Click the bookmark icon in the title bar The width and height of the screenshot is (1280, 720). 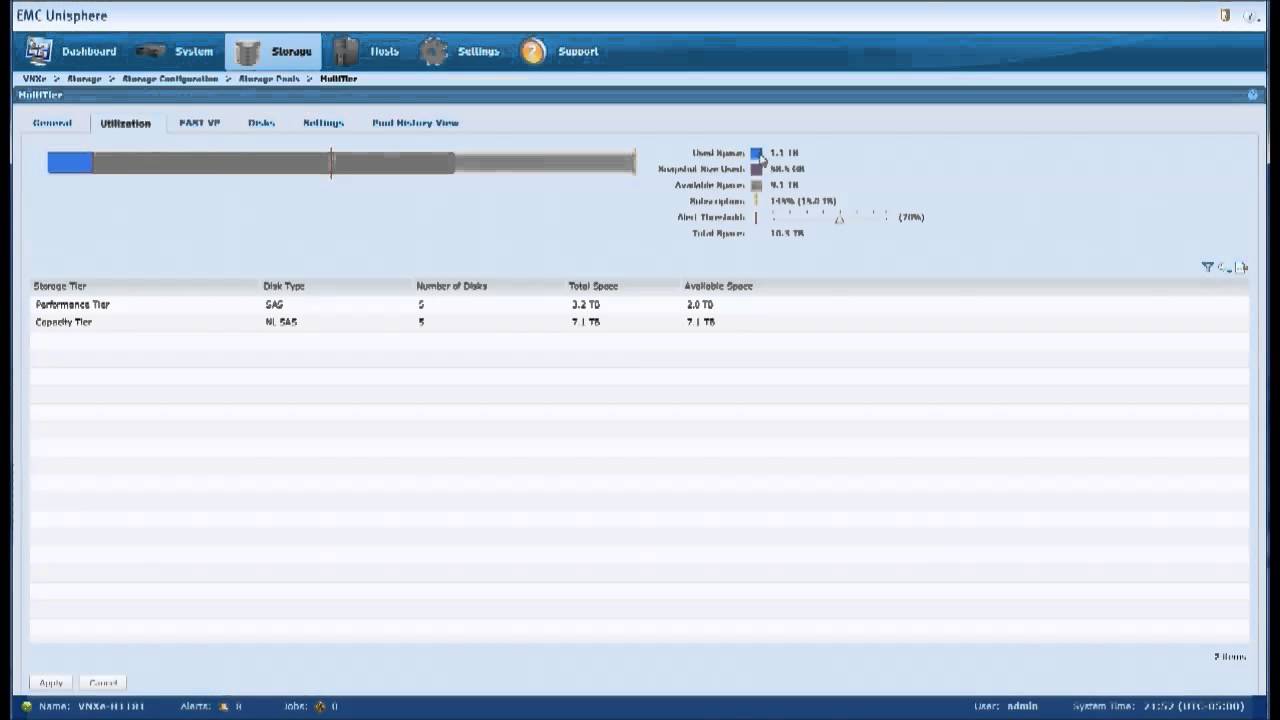(1225, 16)
